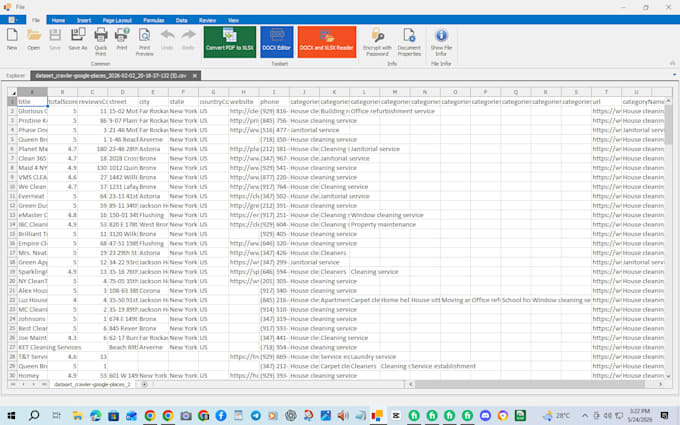Open Print Preview
This screenshot has height=425, width=680.
tap(144, 42)
